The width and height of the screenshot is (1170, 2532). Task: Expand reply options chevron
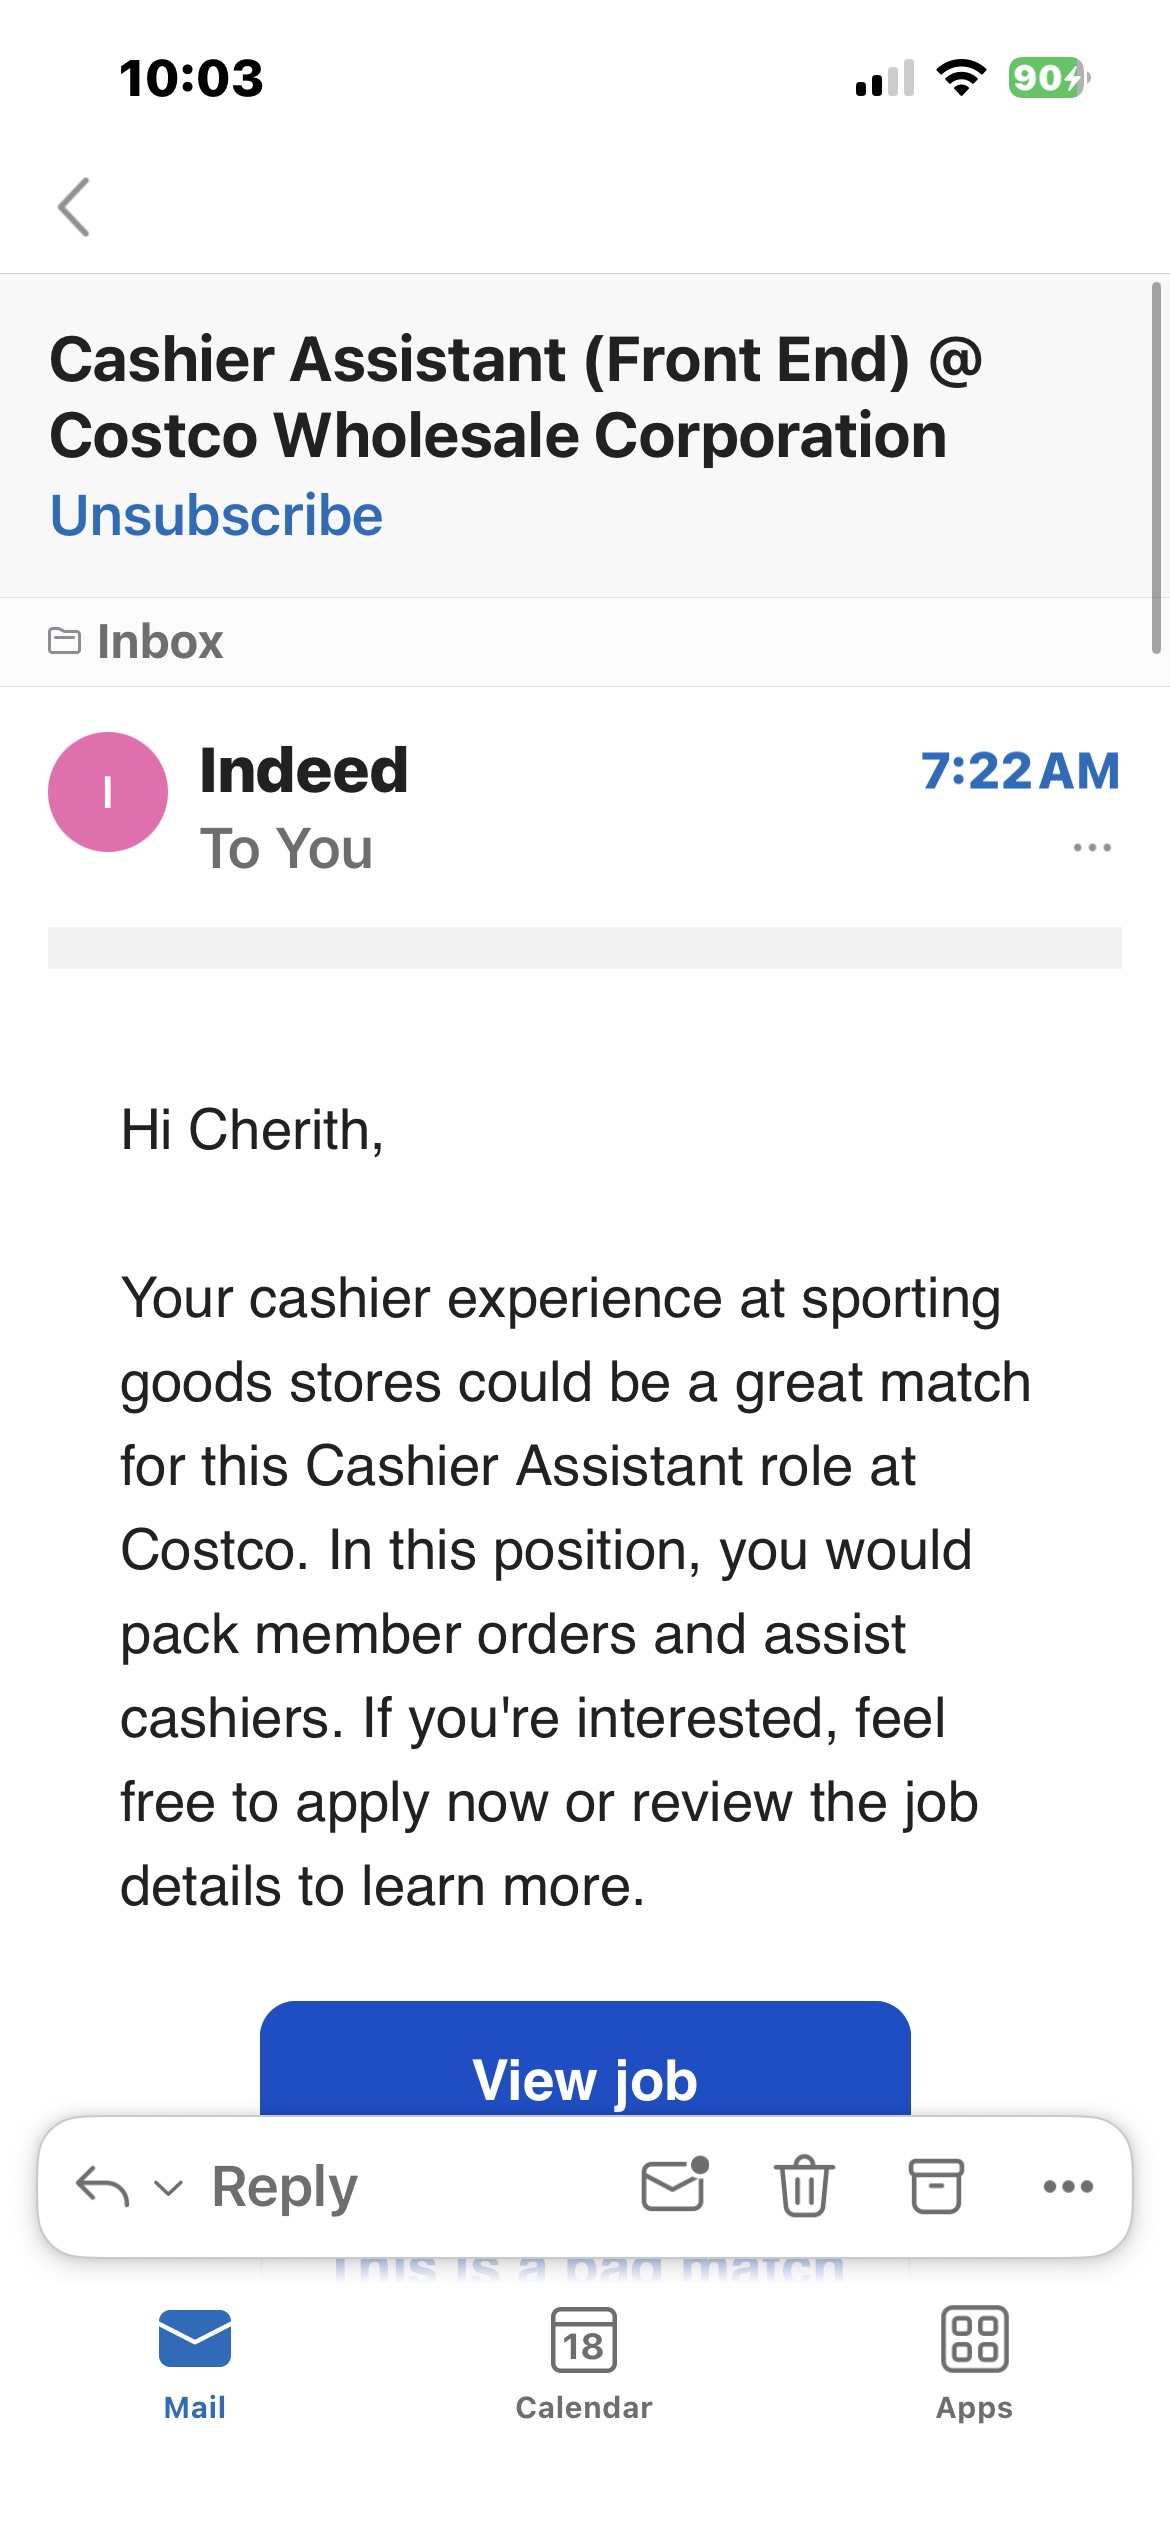tap(168, 2188)
